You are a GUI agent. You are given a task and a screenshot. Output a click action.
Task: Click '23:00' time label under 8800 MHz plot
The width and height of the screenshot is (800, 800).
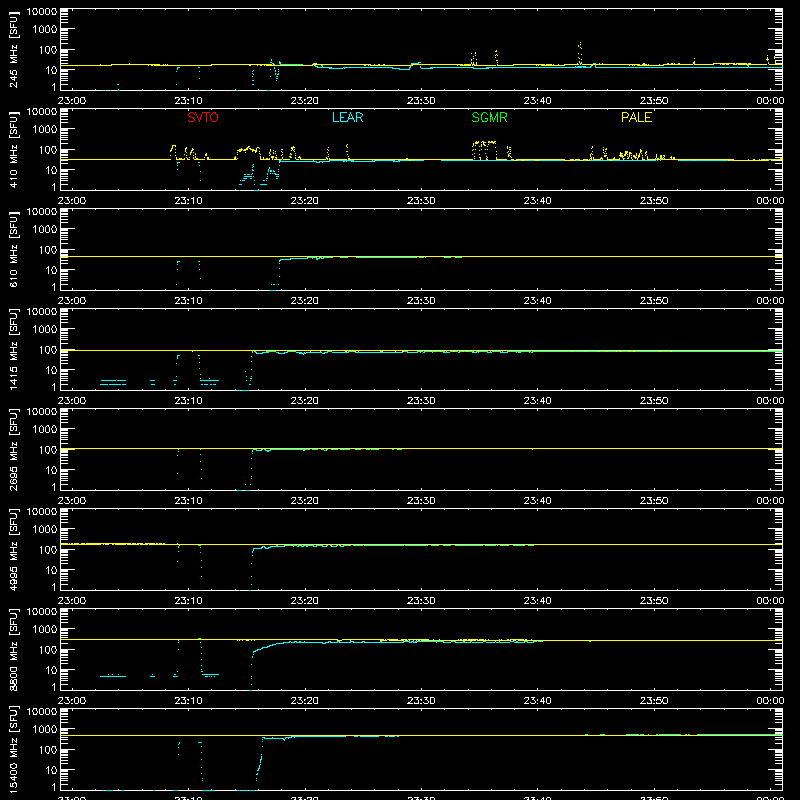click(x=71, y=701)
